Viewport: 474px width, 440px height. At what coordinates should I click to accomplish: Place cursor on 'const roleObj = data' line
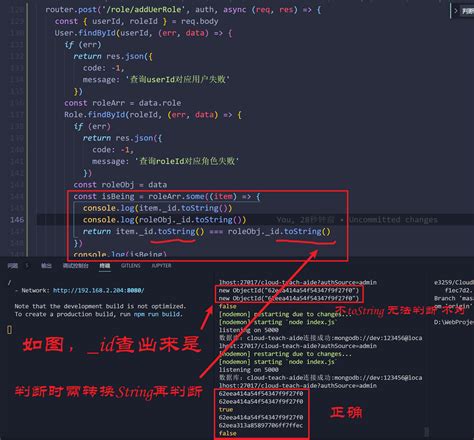(x=120, y=185)
